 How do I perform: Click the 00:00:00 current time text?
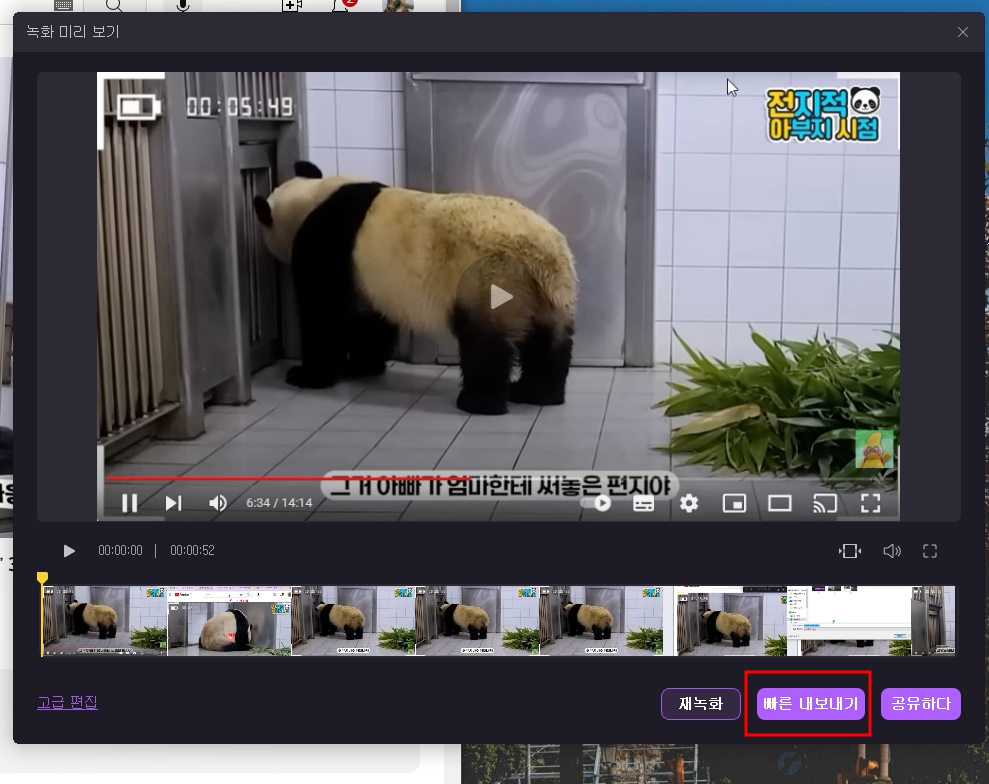click(120, 551)
